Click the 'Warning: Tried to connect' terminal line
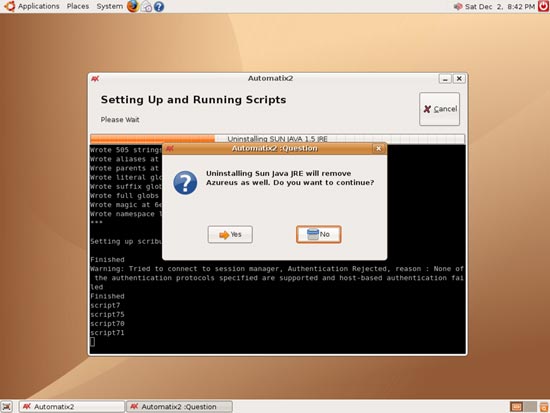Screen dimensions: 550x413 click(277, 269)
